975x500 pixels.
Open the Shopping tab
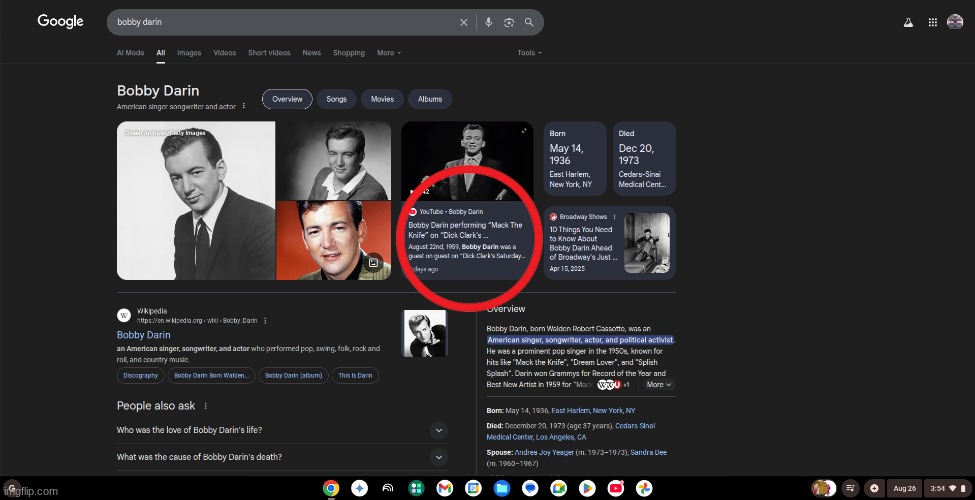click(x=349, y=53)
